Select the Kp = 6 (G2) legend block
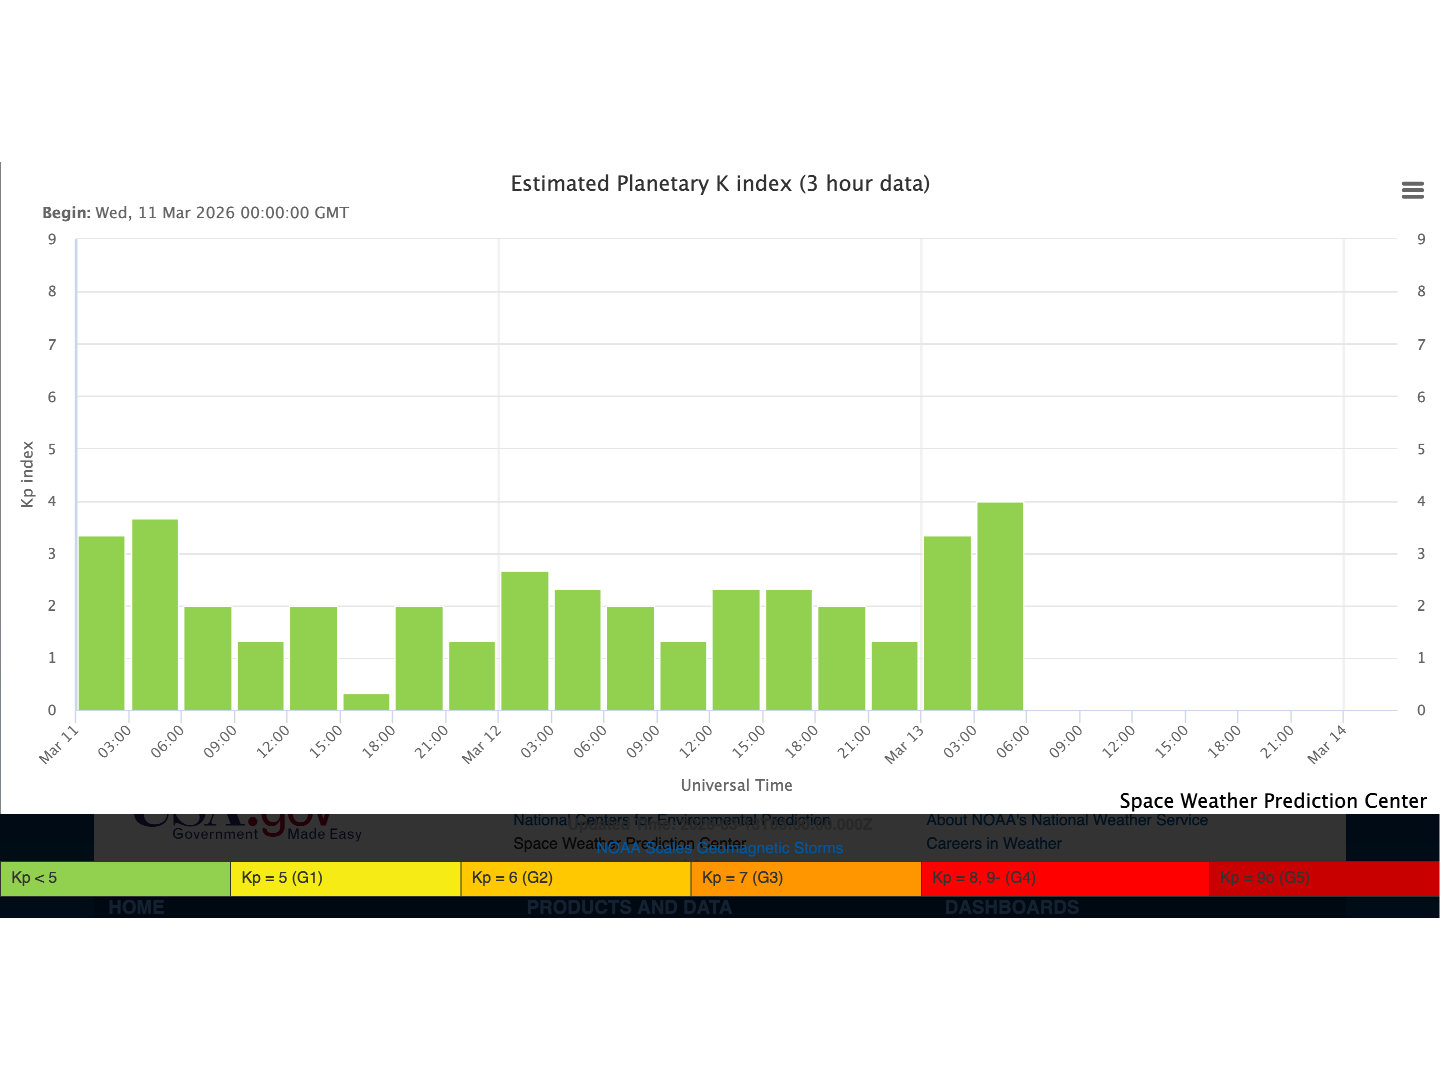Viewport: 1440px width, 1080px height. (x=575, y=878)
